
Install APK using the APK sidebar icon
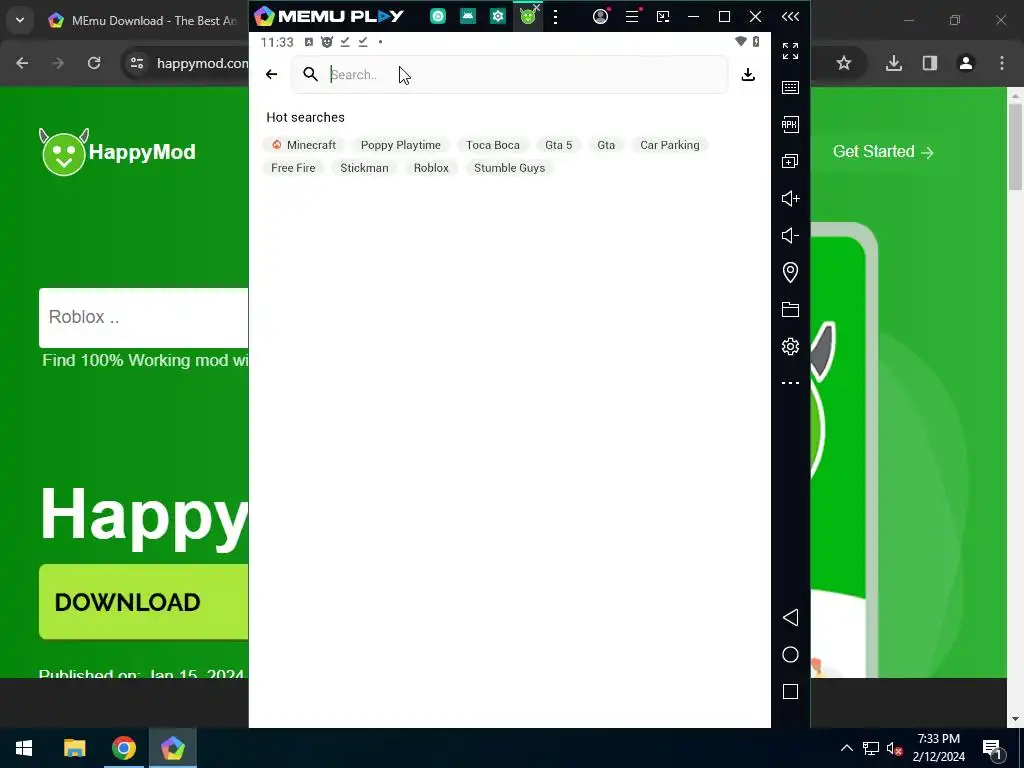tap(790, 124)
